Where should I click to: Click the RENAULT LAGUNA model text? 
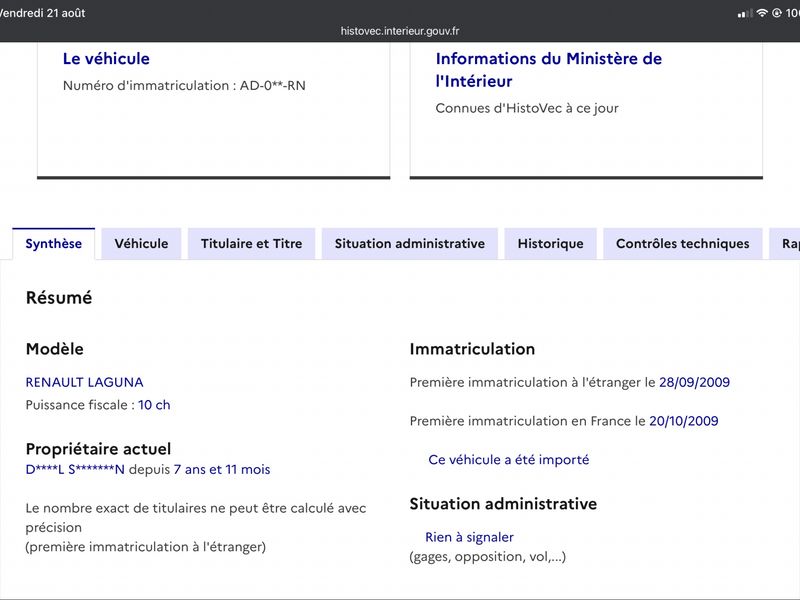tap(85, 382)
